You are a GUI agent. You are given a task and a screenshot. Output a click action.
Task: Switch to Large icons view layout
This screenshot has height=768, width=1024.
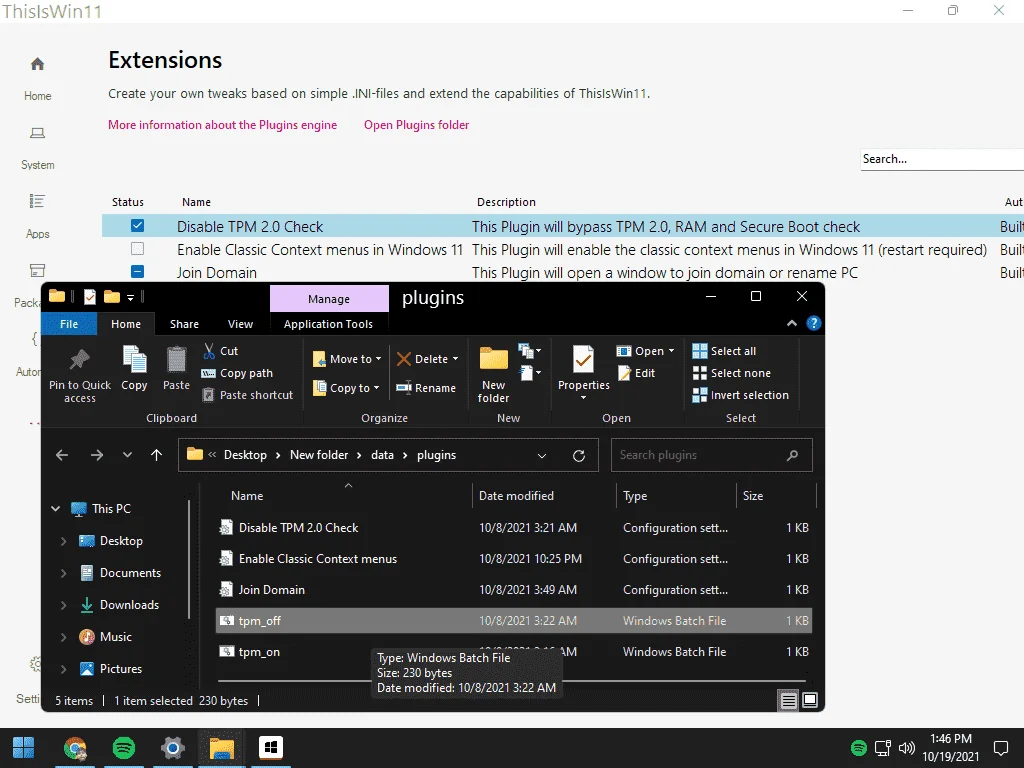coord(810,701)
